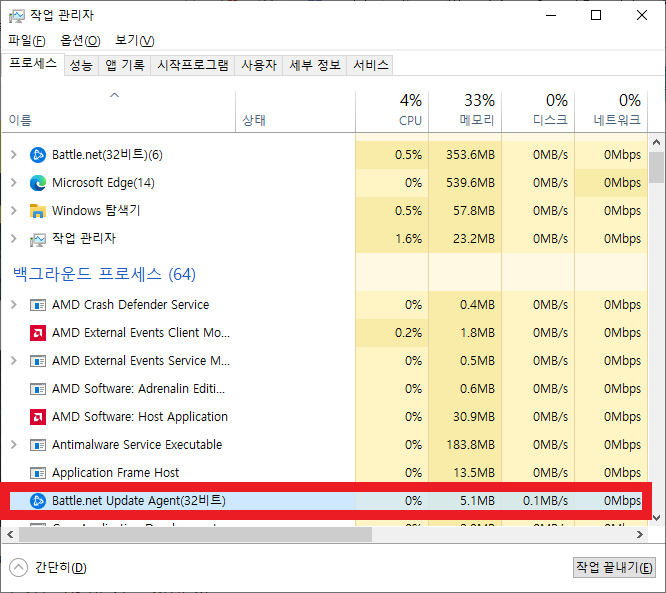The width and height of the screenshot is (666, 593).
Task: Click the 작업 관리자 process row icon
Action: click(38, 240)
